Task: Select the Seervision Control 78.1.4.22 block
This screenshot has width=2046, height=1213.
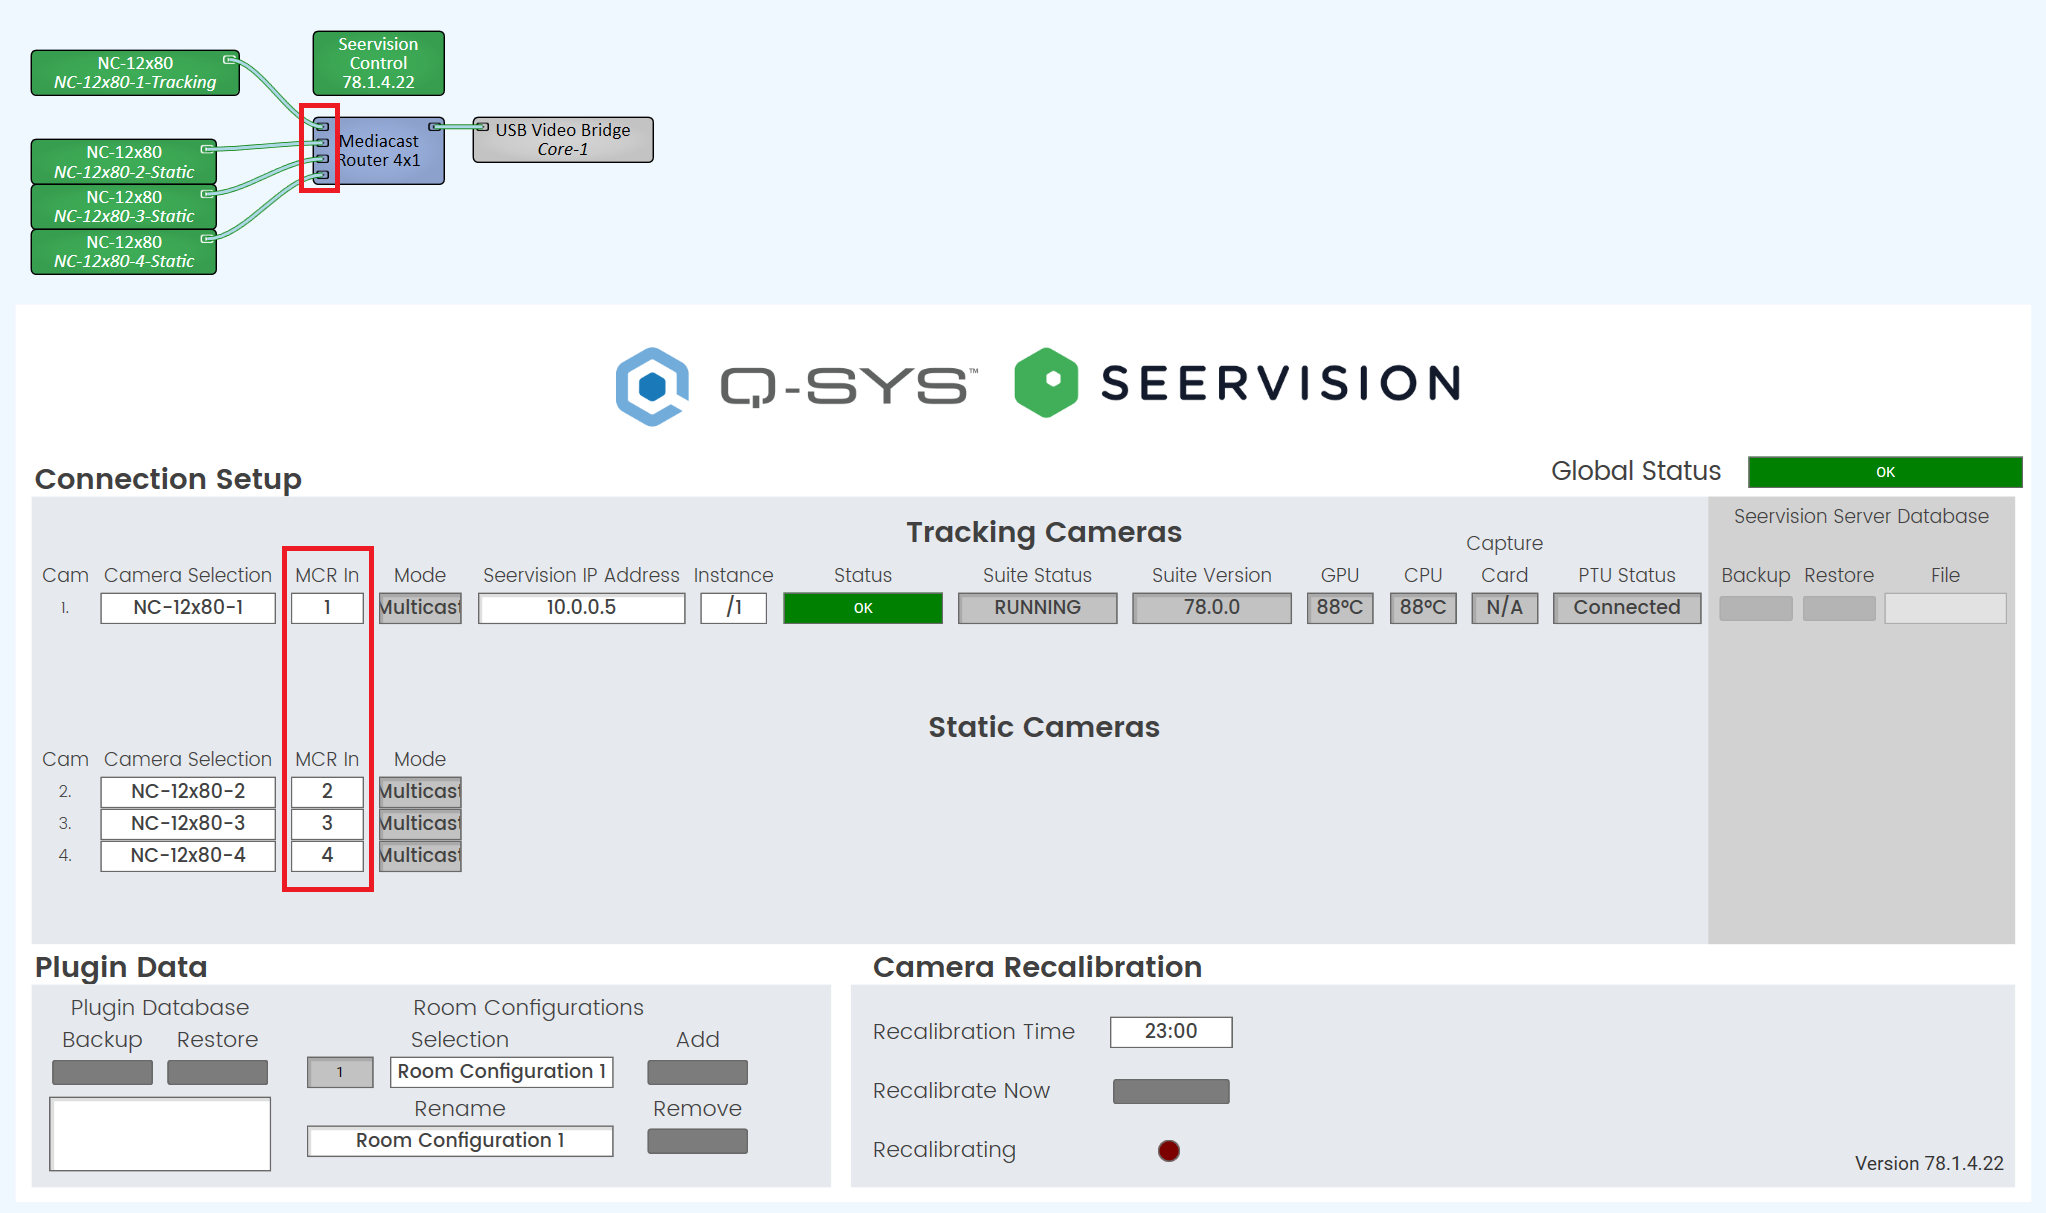Action: 378,63
